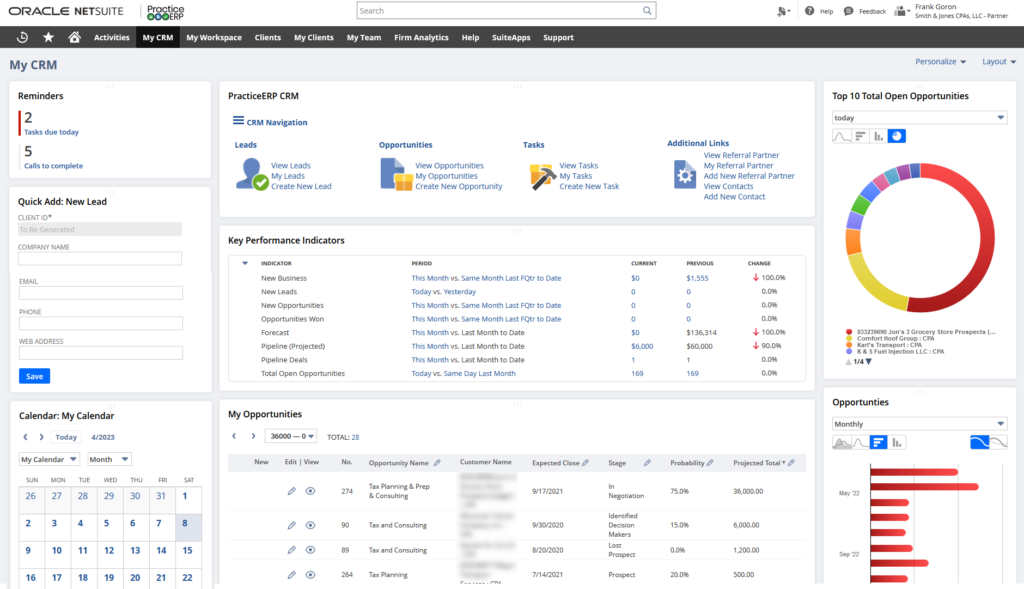1024x589 pixels.
Task: Click the Save button in Quick Add
Action: tap(35, 376)
